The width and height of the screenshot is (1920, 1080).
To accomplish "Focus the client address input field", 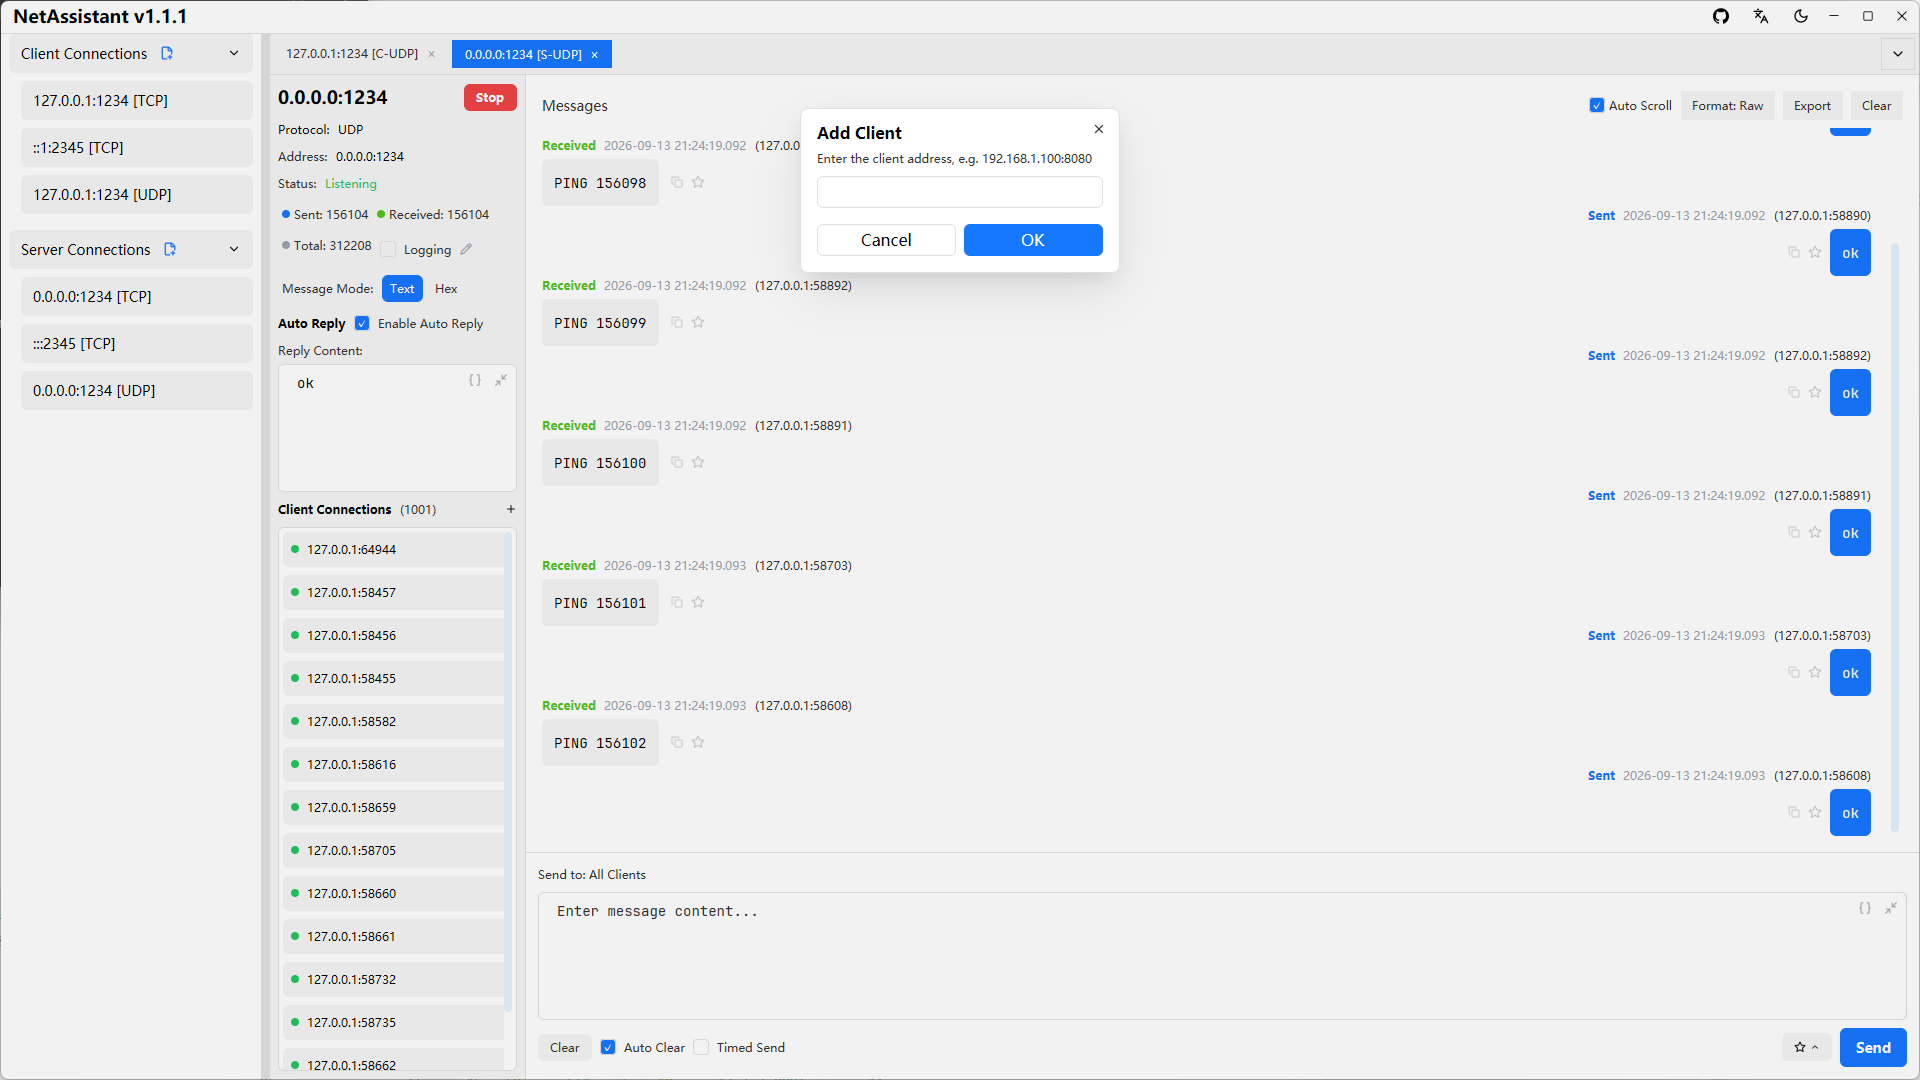I will [960, 192].
